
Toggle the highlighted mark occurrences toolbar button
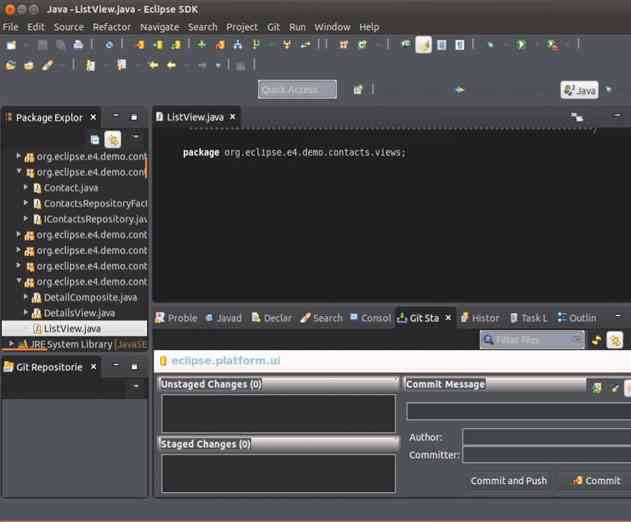click(423, 45)
